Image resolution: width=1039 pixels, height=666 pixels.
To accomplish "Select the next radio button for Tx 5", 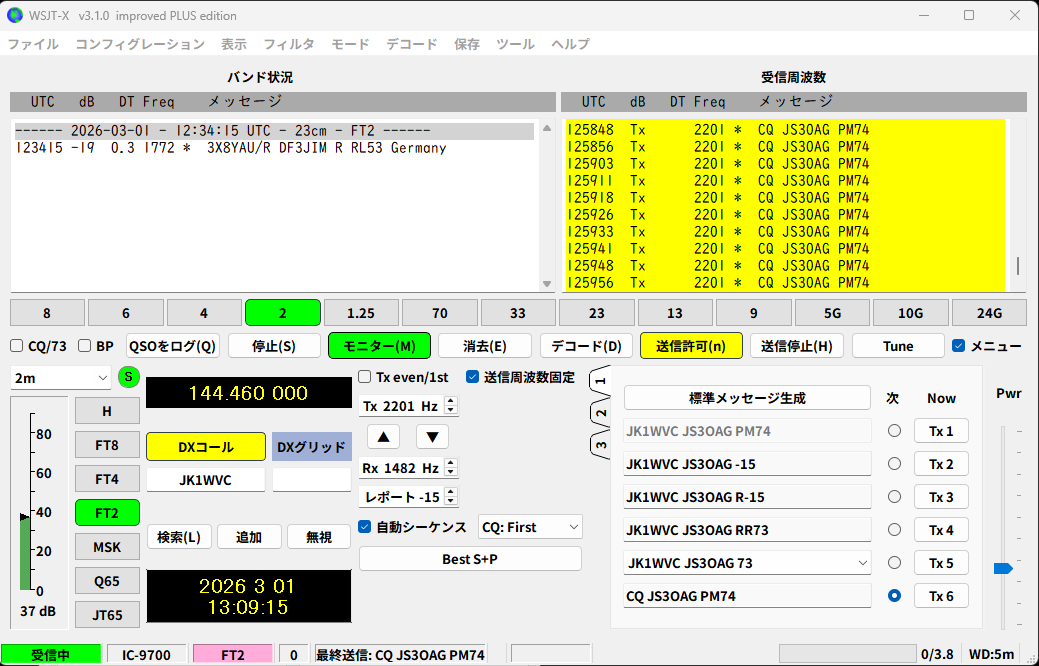I will tap(894, 563).
